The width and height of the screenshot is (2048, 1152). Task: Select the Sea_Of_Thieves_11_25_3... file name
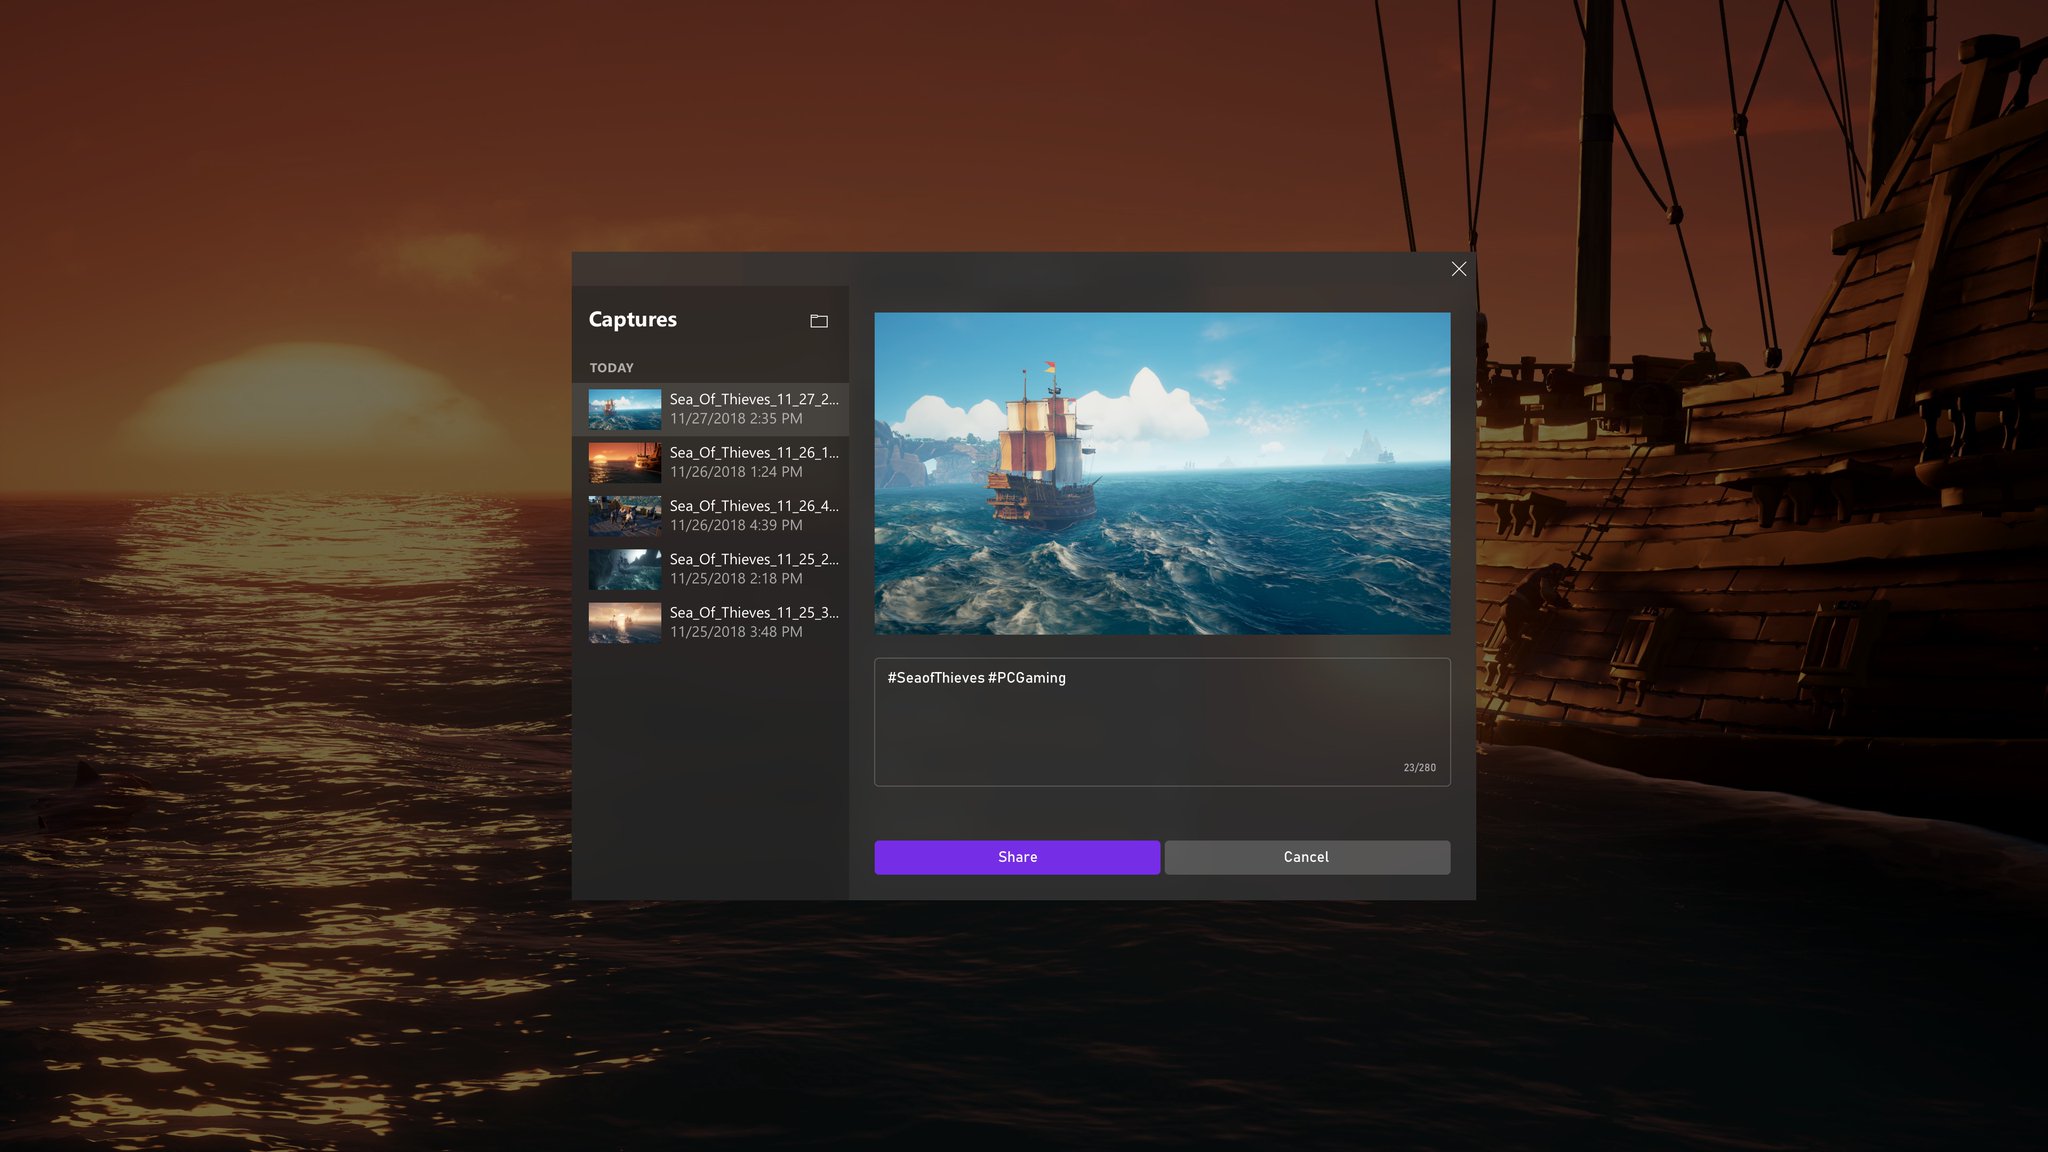tap(753, 612)
